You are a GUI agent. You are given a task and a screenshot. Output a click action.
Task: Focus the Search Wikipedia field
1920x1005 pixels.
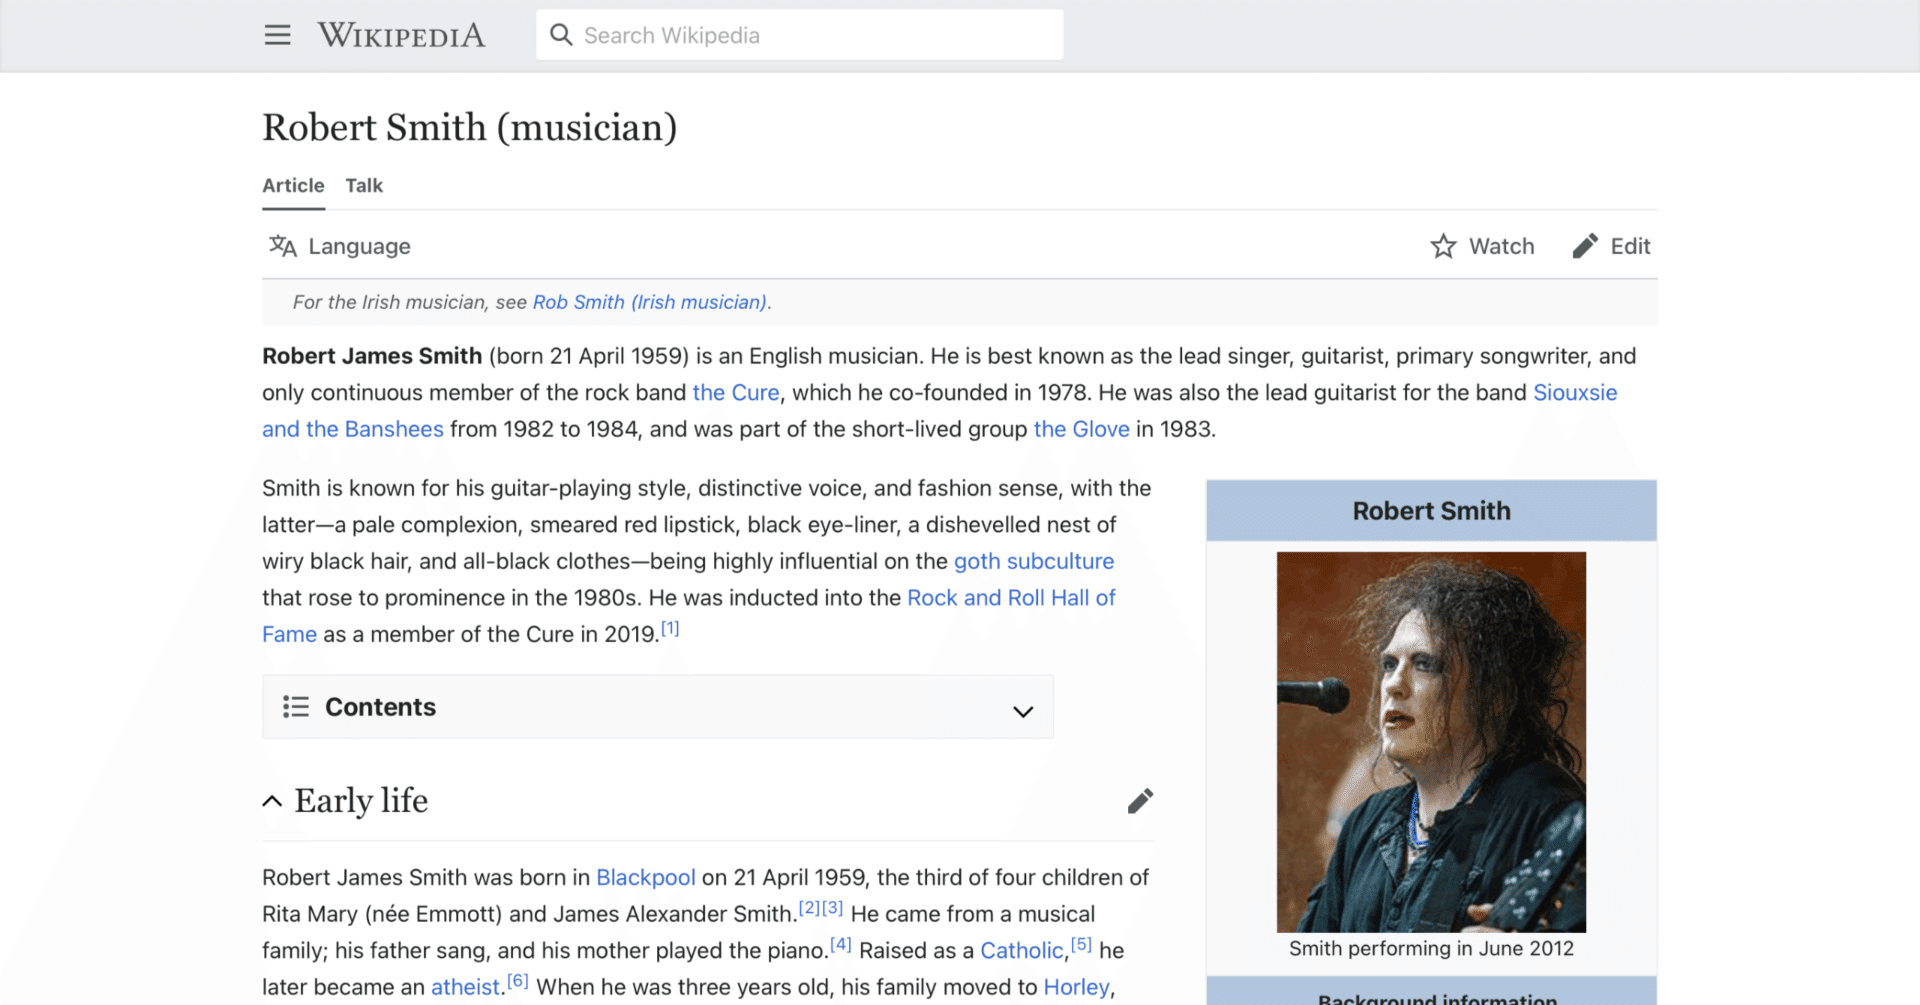tap(799, 35)
